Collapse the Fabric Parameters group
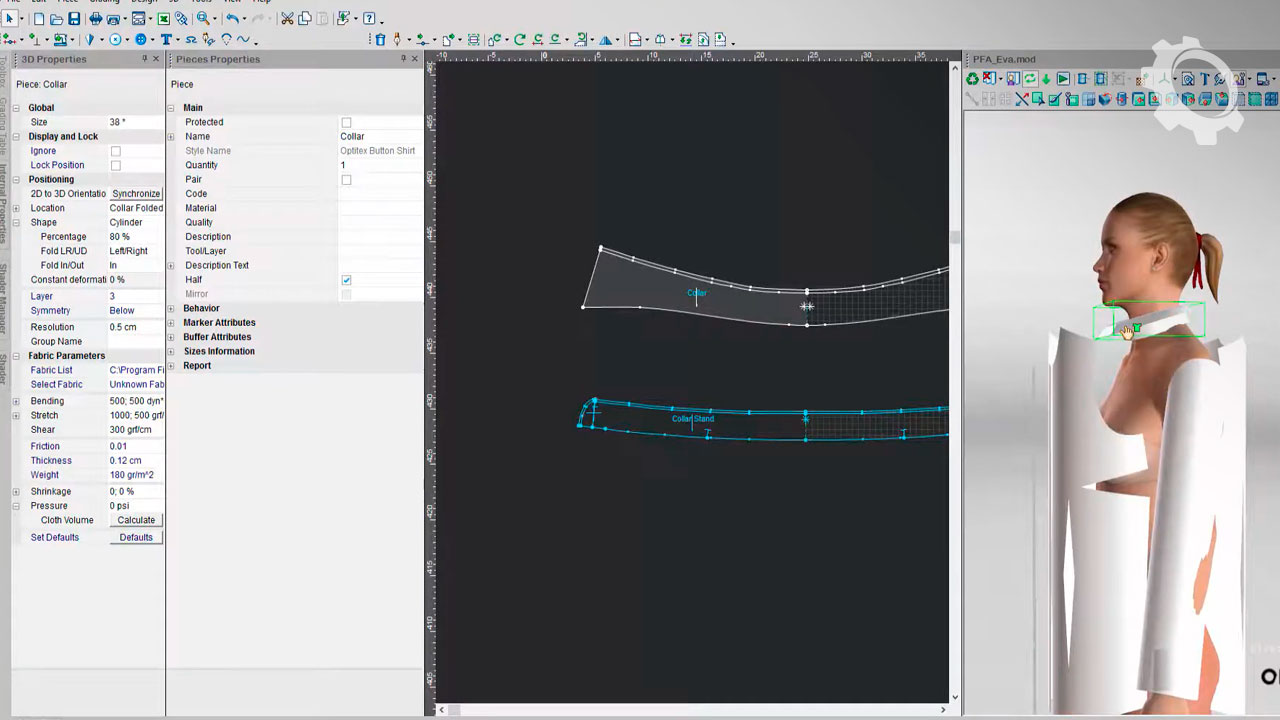Viewport: 1280px width, 720px height. [x=16, y=356]
